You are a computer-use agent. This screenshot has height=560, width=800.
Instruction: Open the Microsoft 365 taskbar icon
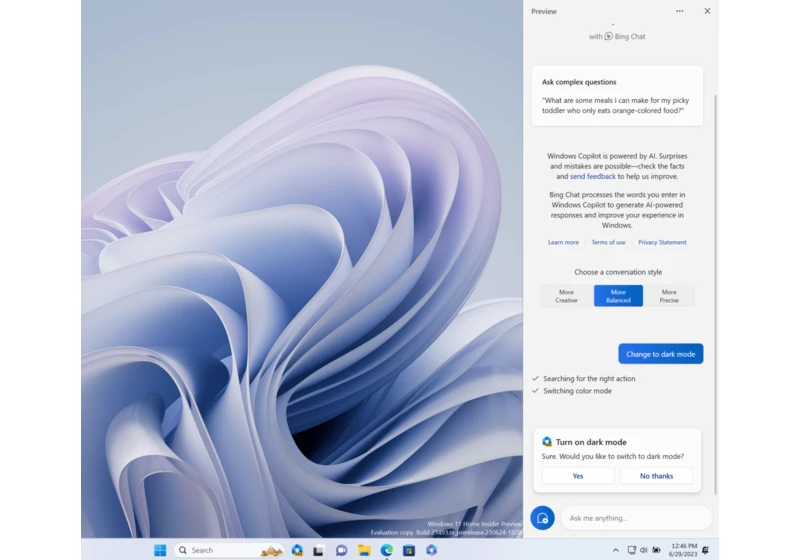point(432,550)
